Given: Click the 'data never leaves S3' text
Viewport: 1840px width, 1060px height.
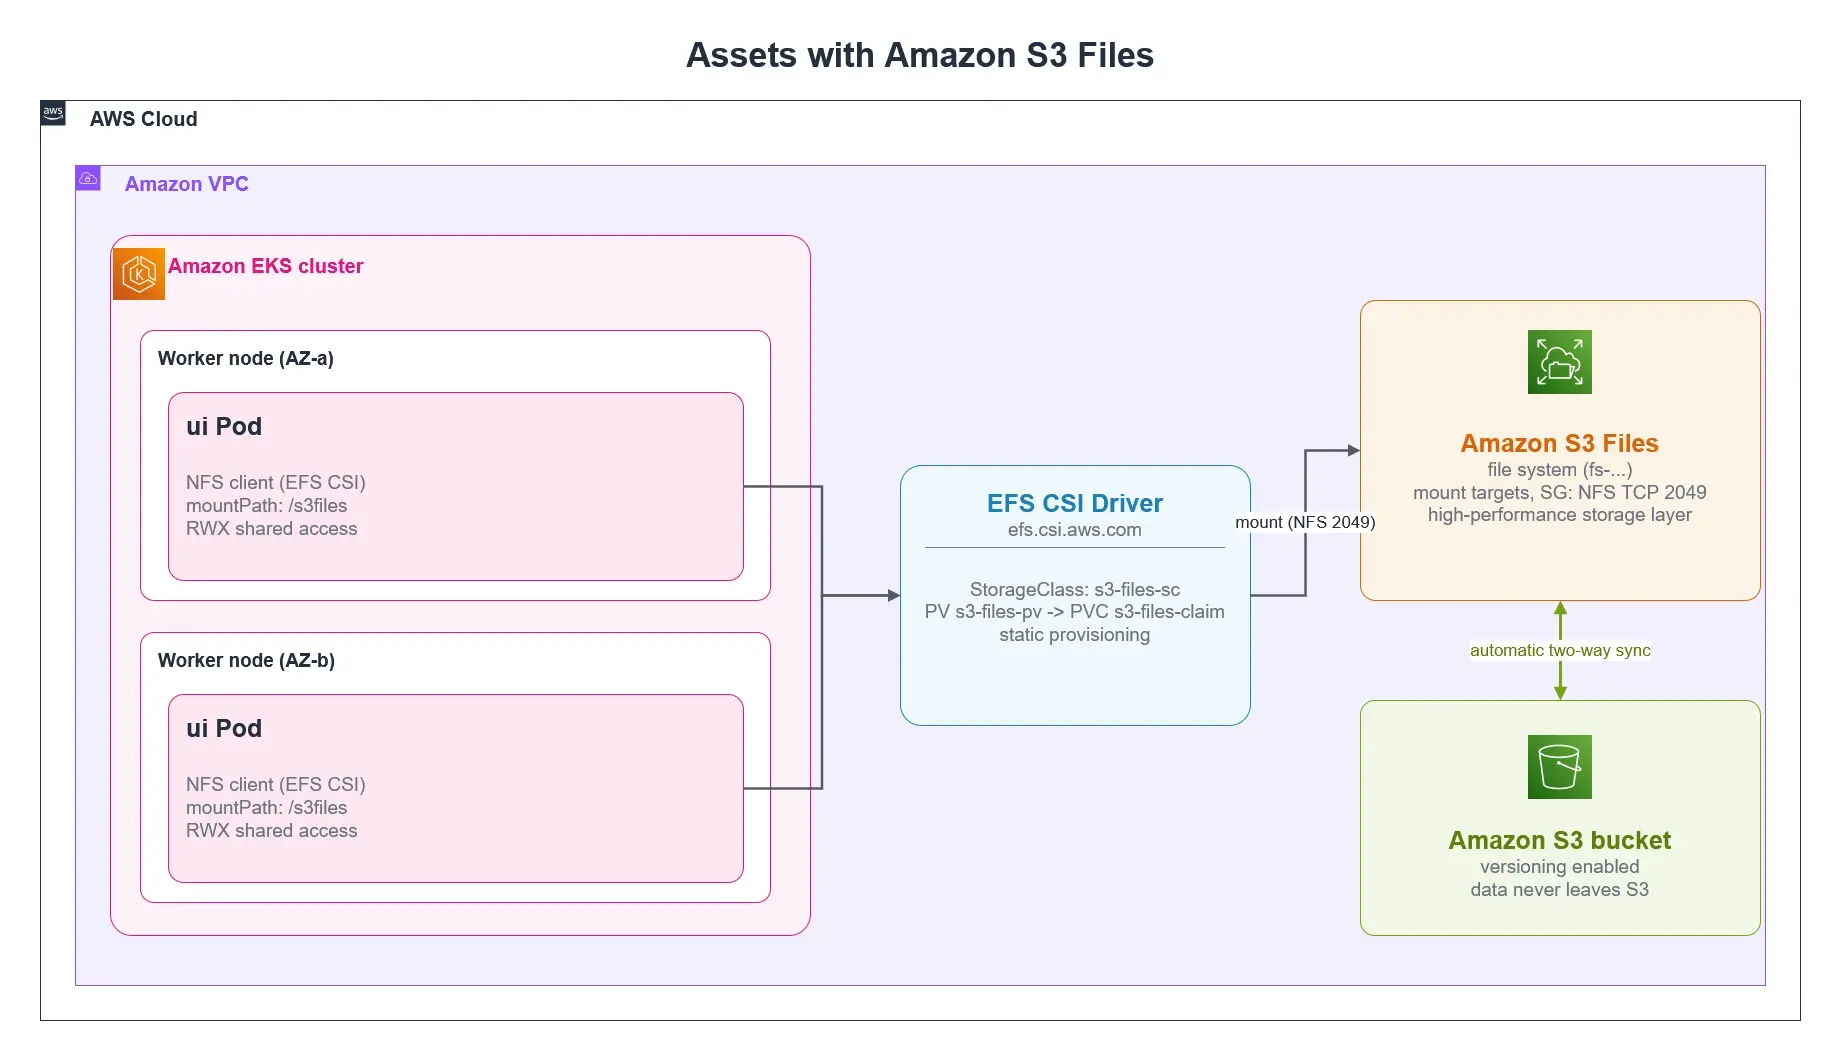Looking at the screenshot, I should [1560, 889].
